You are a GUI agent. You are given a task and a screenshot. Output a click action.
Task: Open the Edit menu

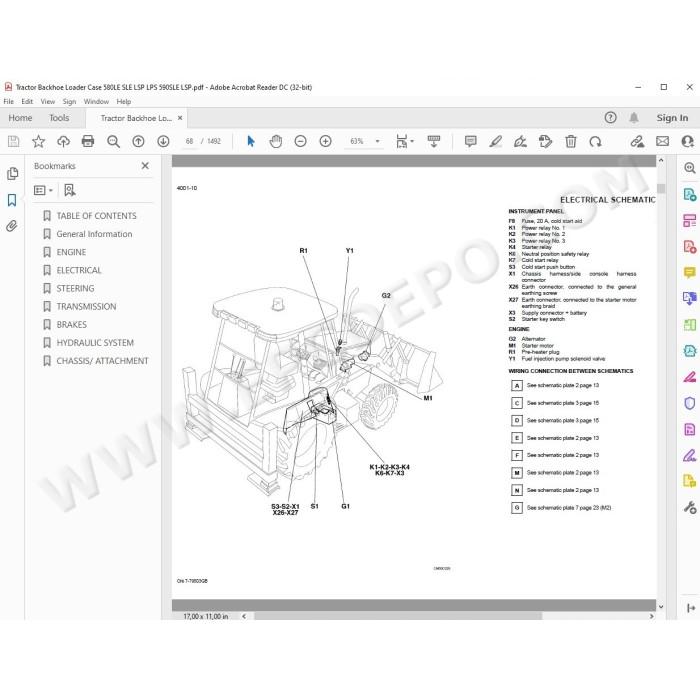(27, 101)
